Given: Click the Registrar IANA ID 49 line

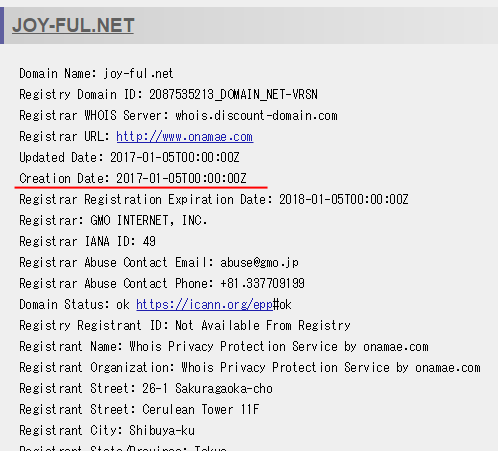Looking at the screenshot, I should point(87,241).
